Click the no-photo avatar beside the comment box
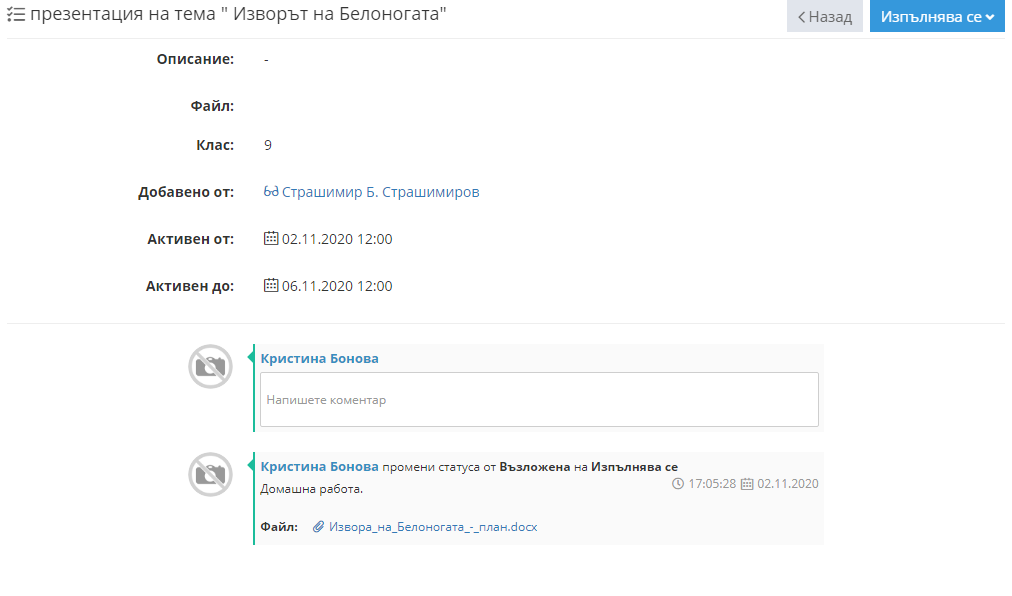 point(210,367)
